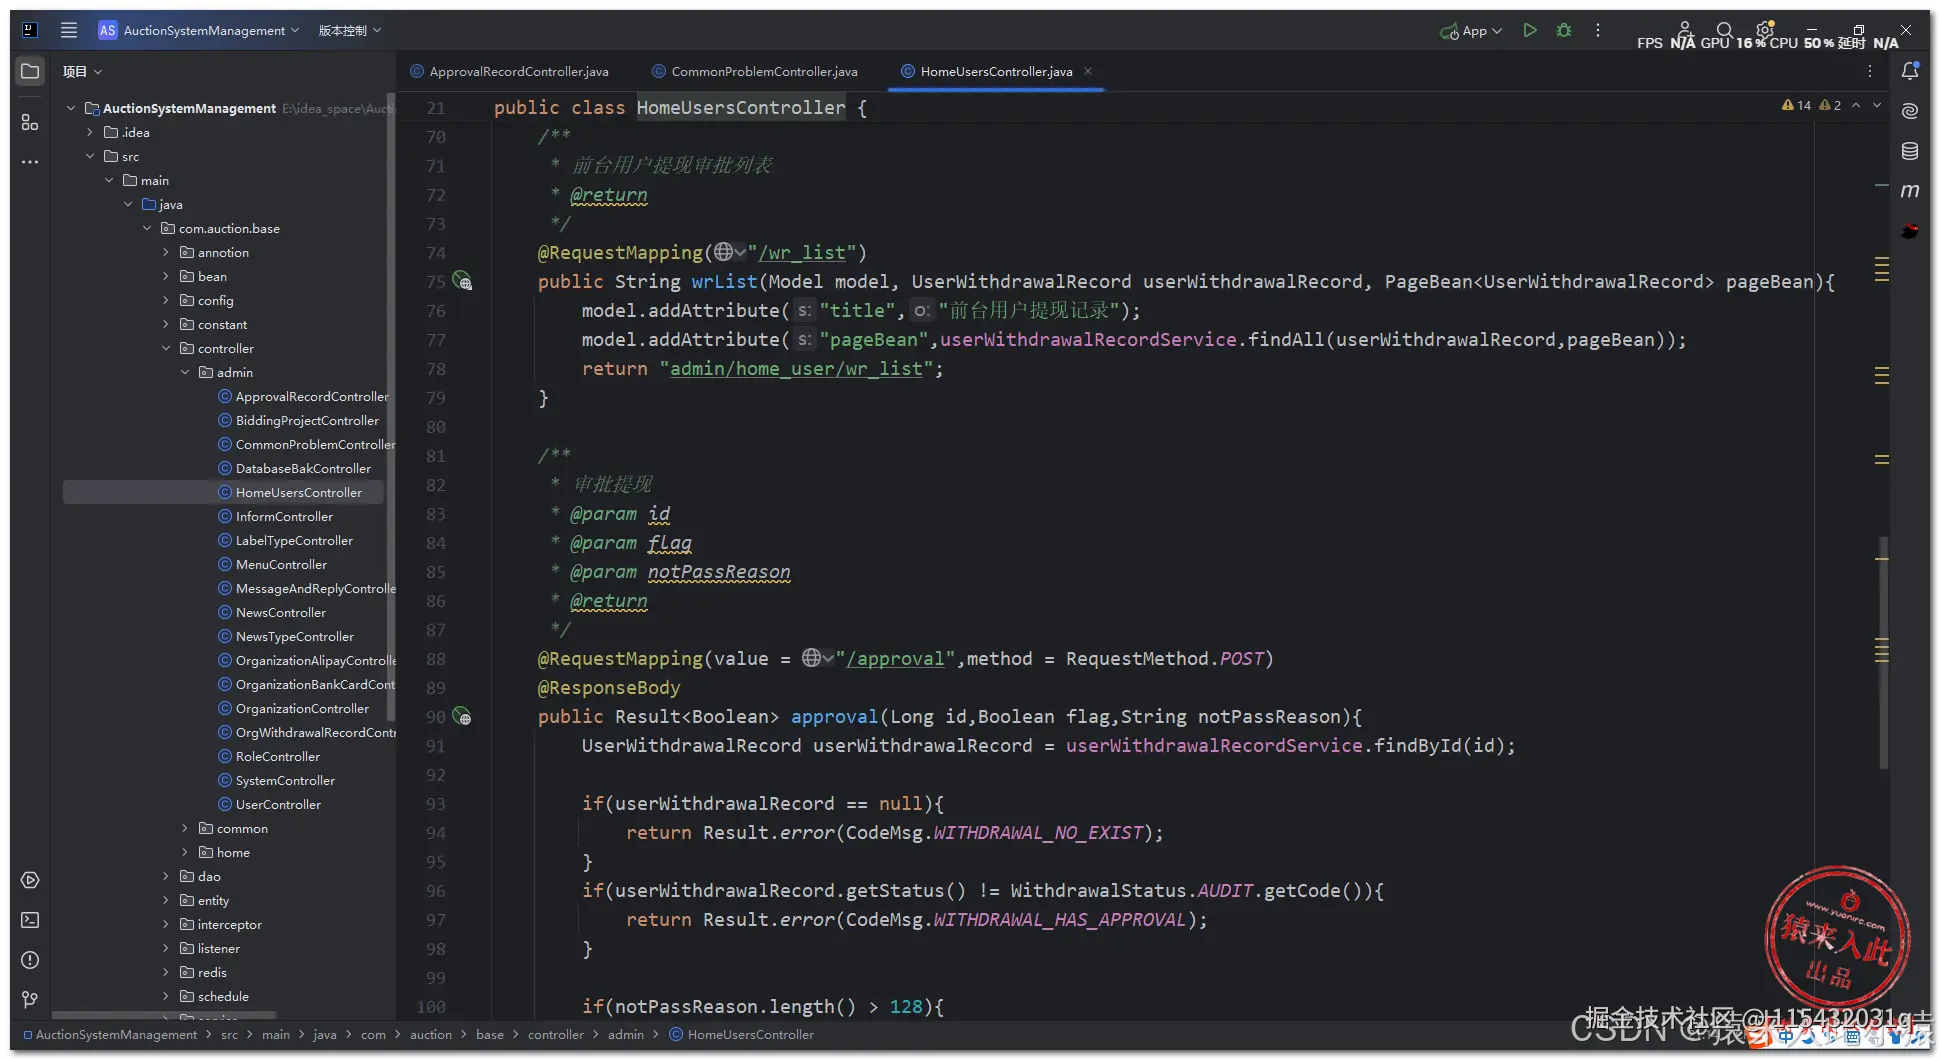Open the Database tool window

pos(1910,151)
